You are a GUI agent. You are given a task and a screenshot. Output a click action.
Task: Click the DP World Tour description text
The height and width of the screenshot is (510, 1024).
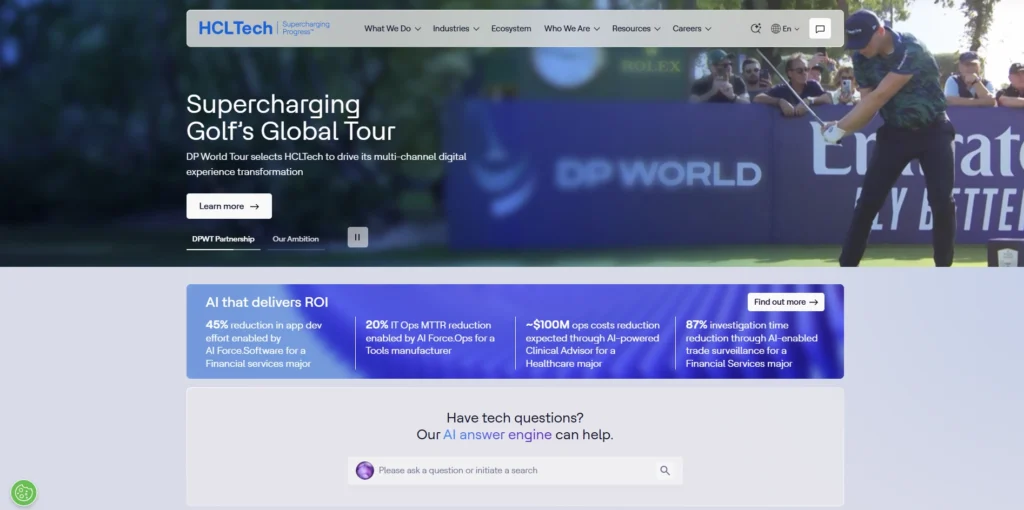(326, 165)
